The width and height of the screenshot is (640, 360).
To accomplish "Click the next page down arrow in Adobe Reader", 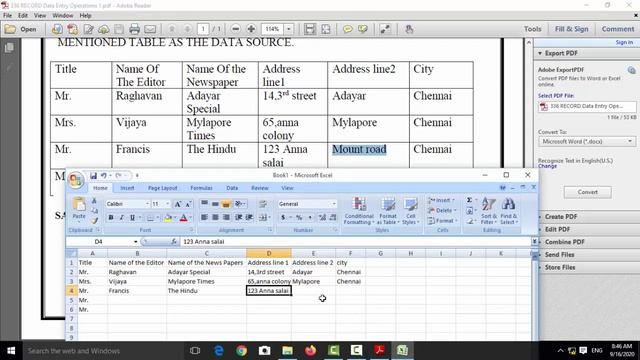I will (x=187, y=29).
